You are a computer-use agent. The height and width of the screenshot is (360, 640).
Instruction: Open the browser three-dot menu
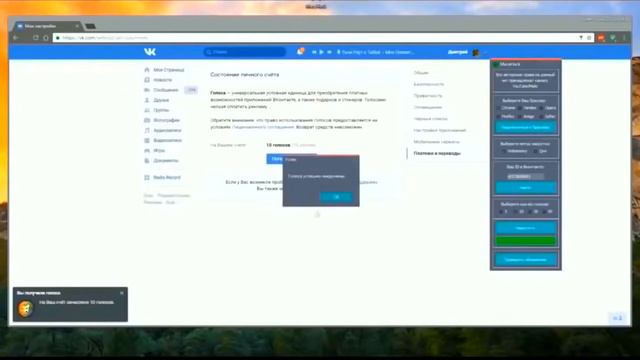[x=624, y=38]
